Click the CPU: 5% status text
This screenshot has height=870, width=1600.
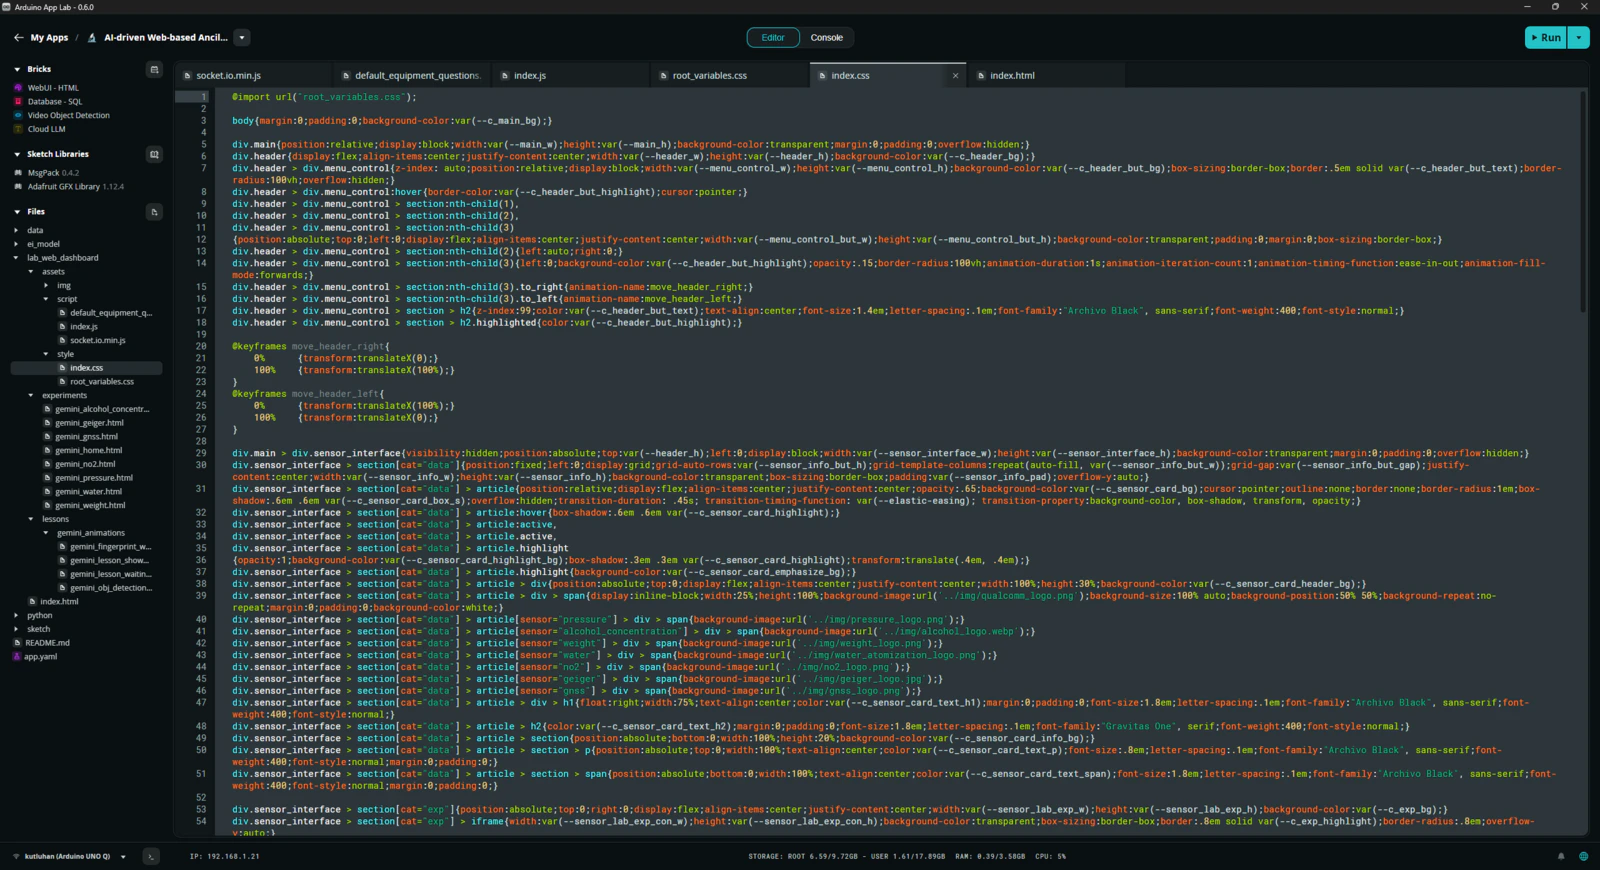pyautogui.click(x=1051, y=856)
